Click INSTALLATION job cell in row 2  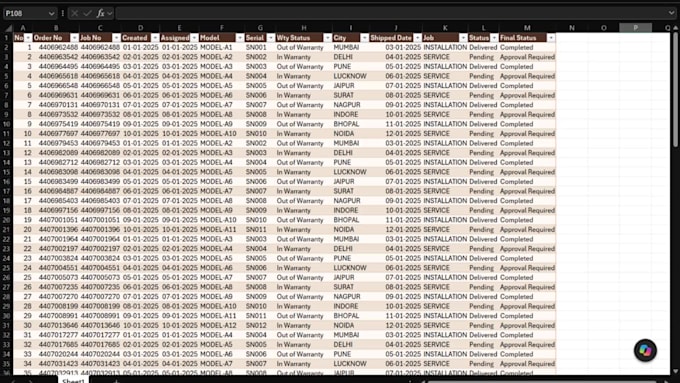[x=445, y=47]
